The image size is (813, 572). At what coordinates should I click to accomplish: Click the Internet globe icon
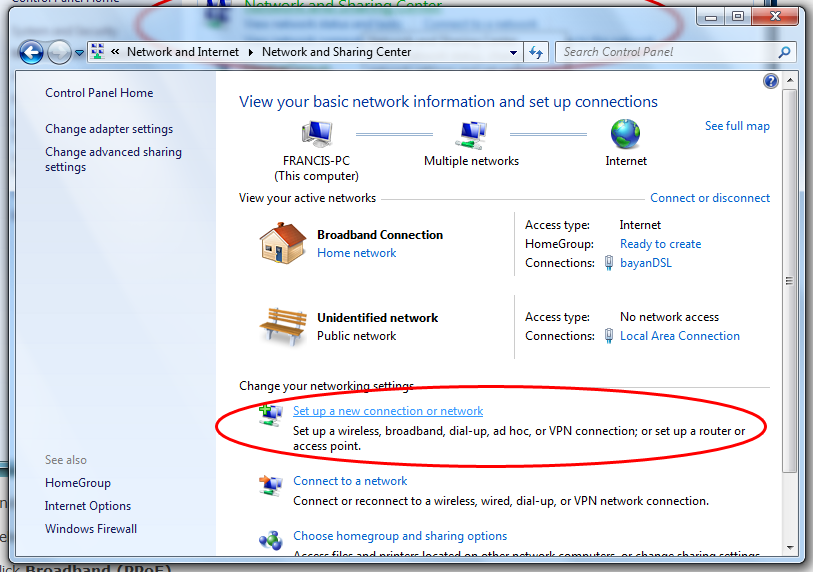[x=625, y=133]
